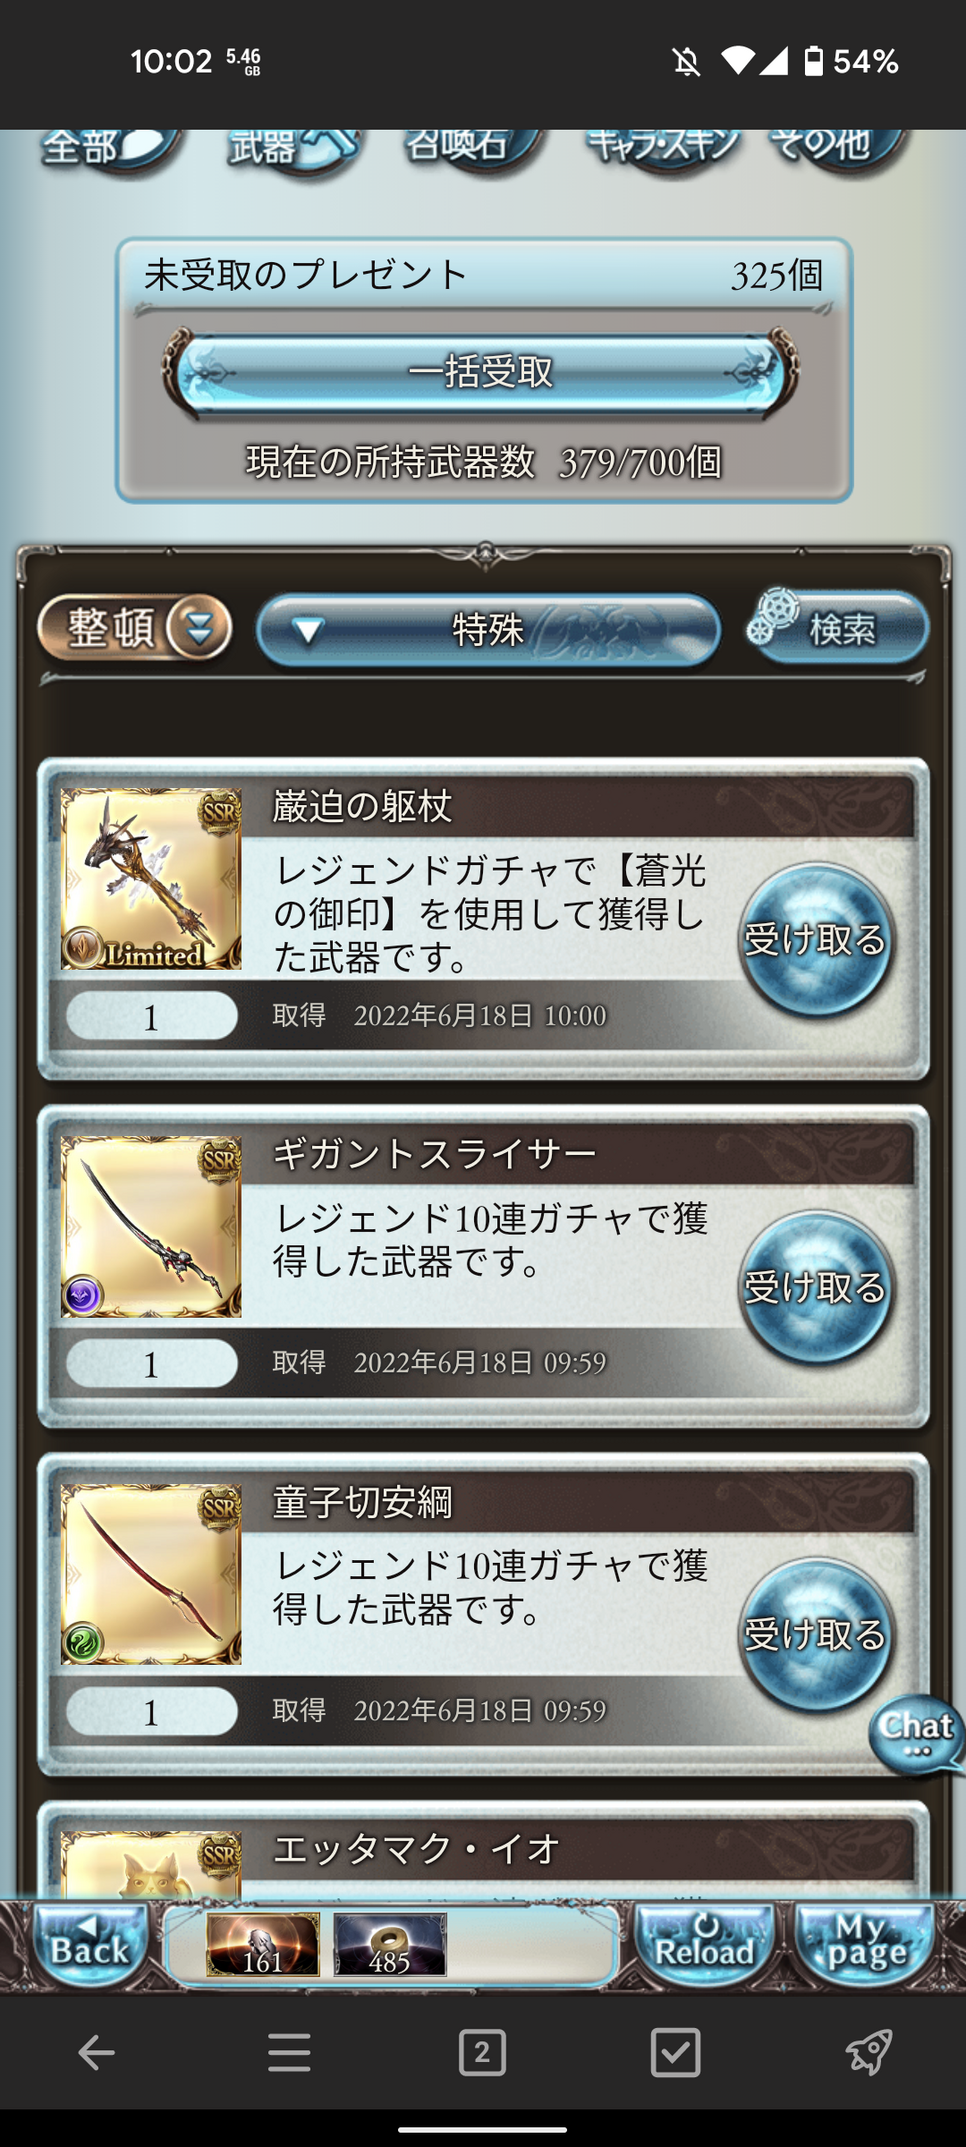Switch to the 武器 tab

click(290, 148)
